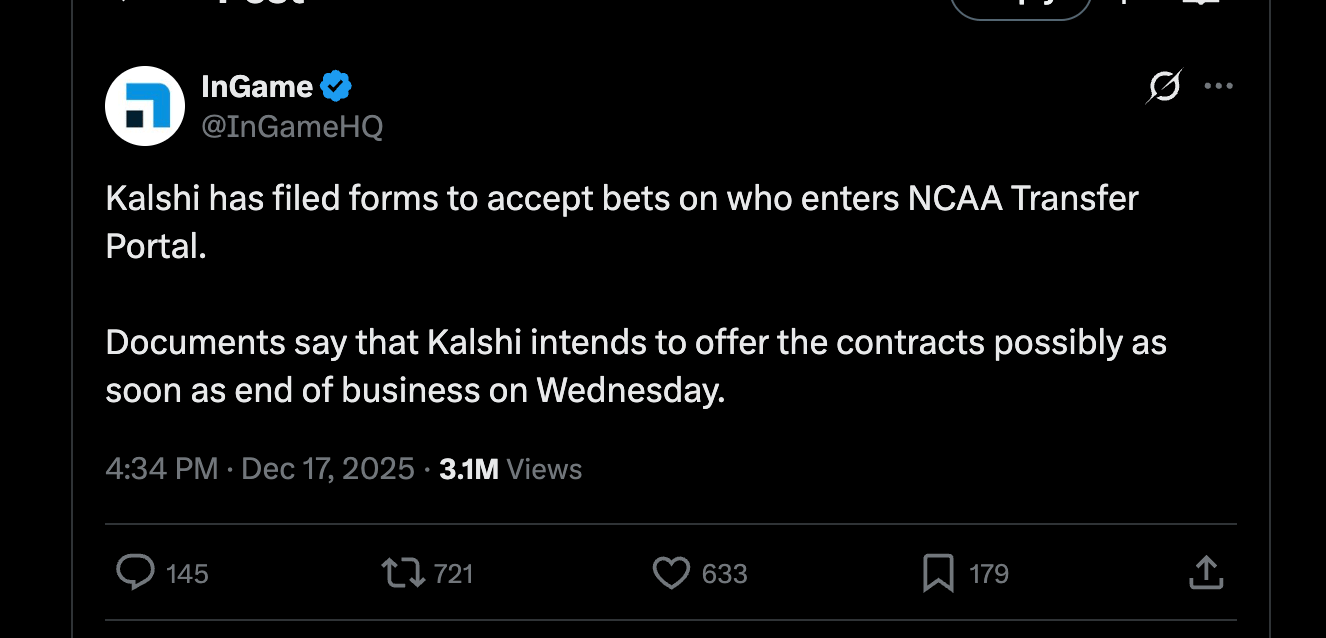Click the Grok explain post icon
The image size is (1326, 638).
point(1164,88)
